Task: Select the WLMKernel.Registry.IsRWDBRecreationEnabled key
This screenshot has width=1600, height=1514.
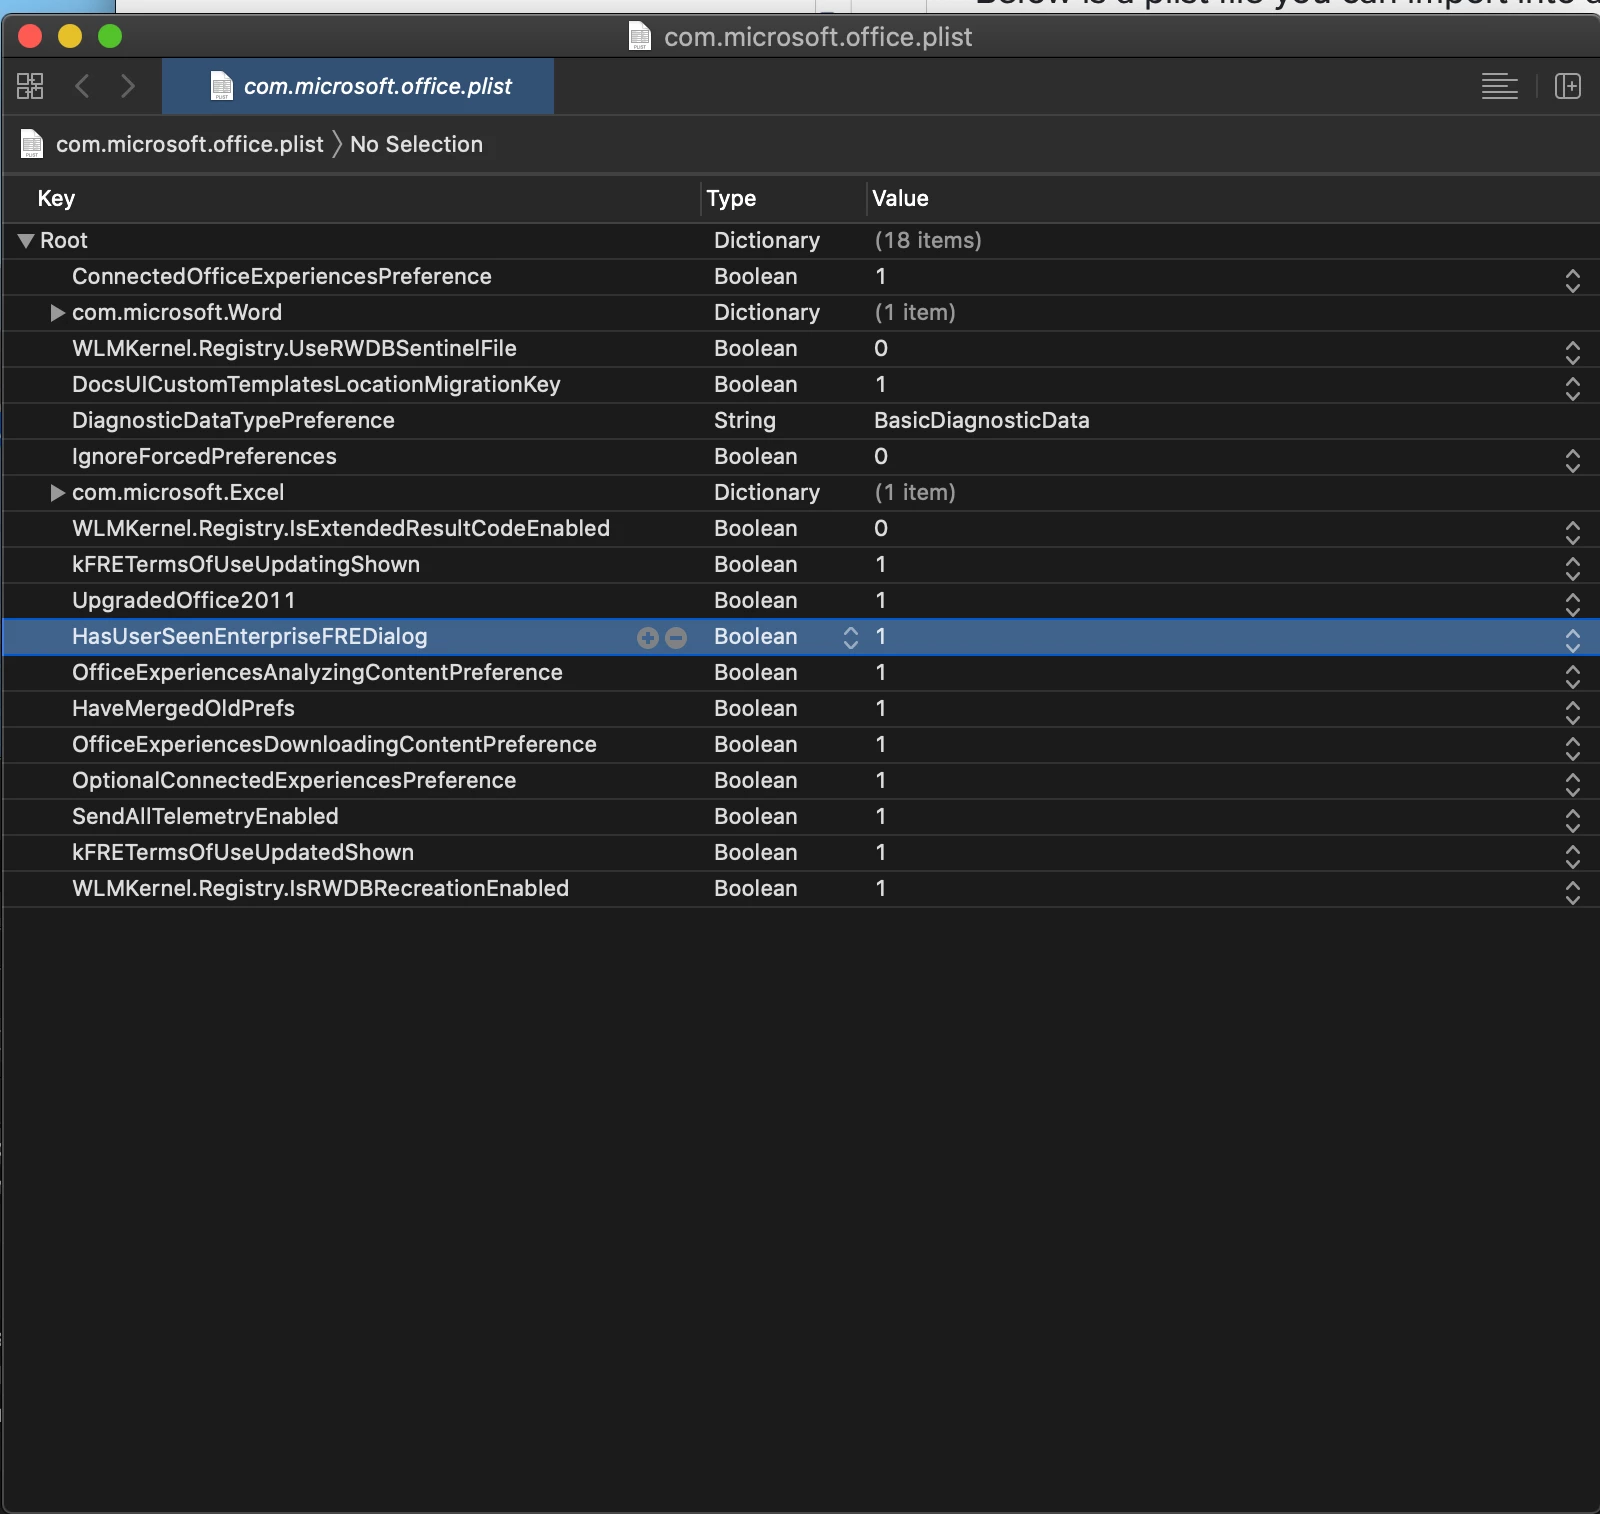Action: 320,889
